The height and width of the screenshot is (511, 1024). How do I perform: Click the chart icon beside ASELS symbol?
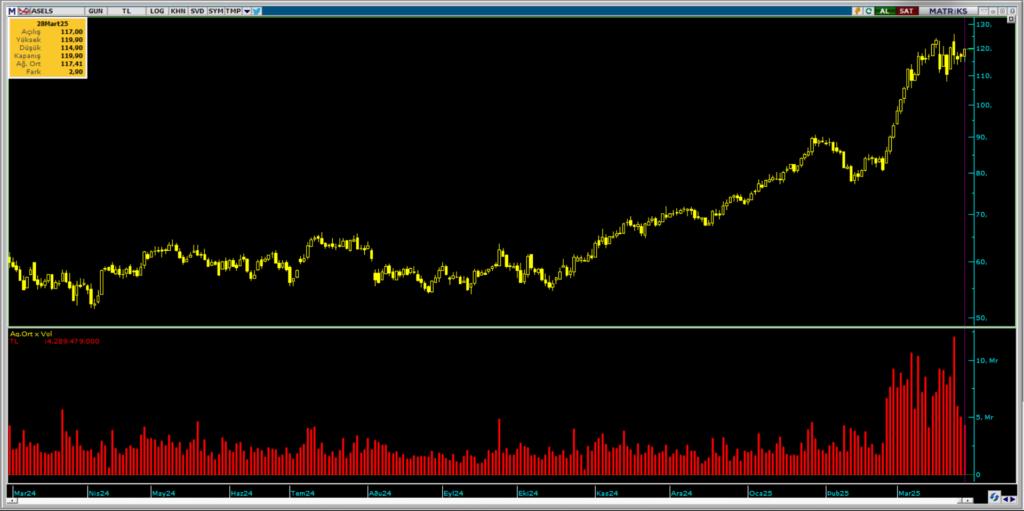(x=25, y=10)
